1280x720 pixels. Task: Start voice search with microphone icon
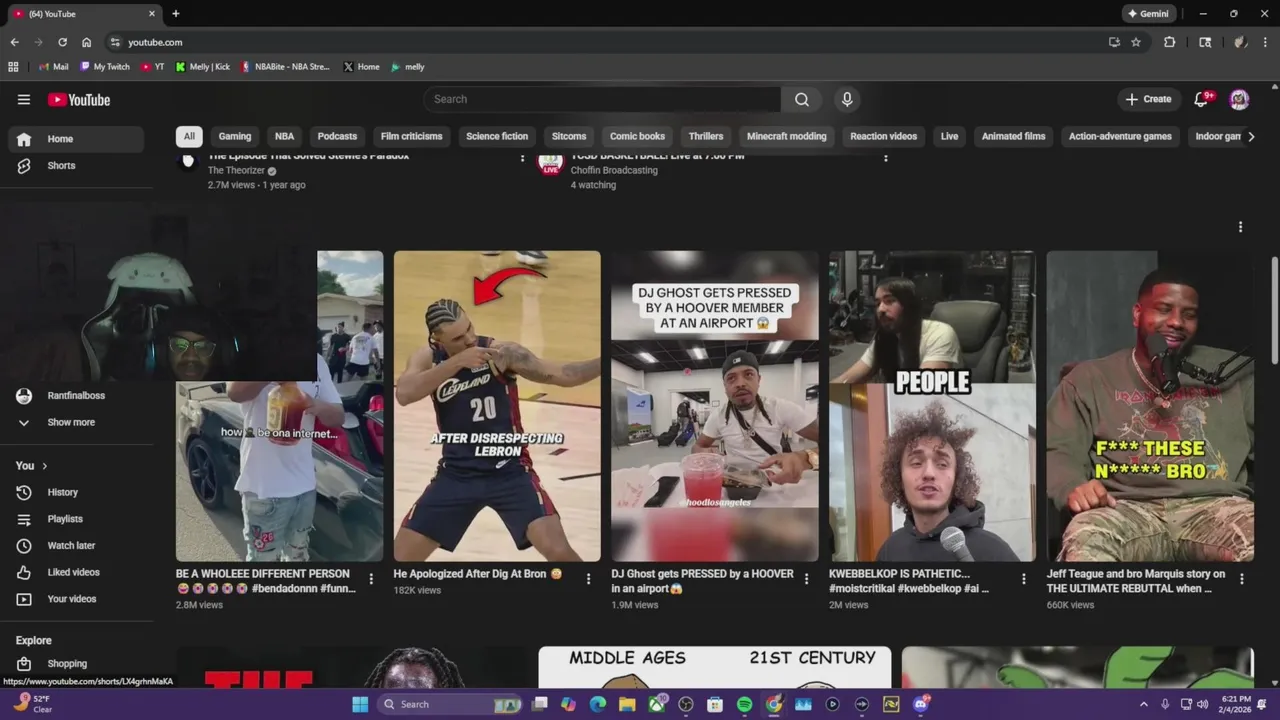tap(847, 99)
